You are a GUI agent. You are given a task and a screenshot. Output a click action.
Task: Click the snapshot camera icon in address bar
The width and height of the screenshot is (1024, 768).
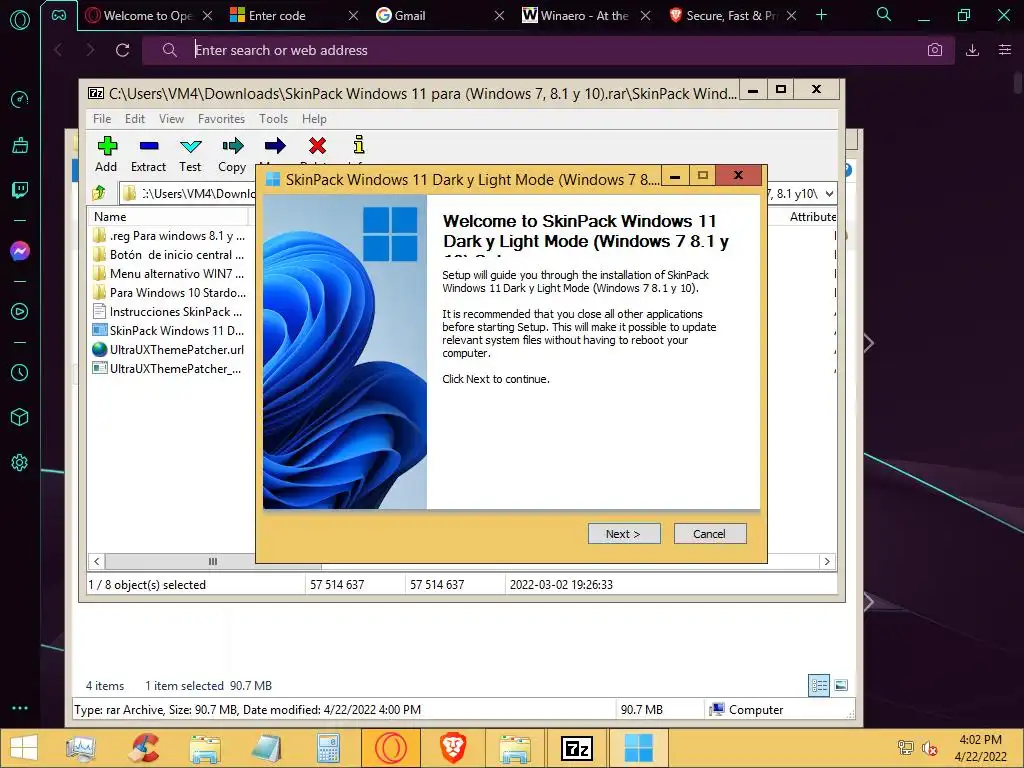pyautogui.click(x=935, y=50)
